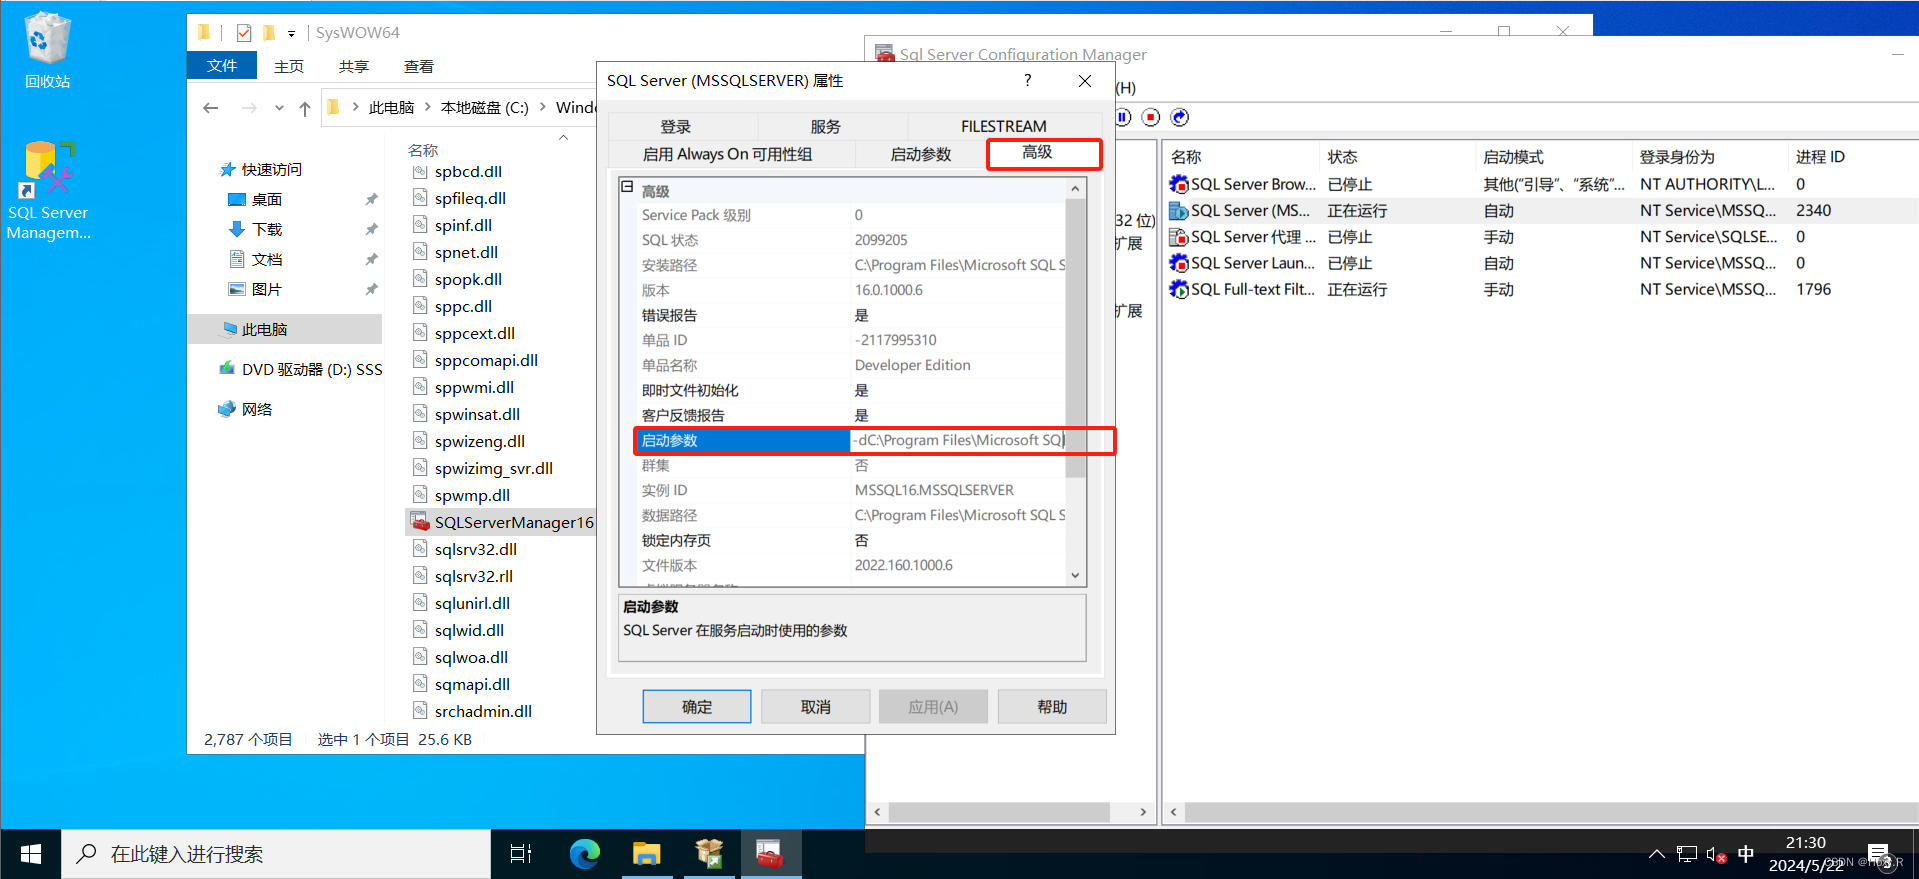Viewport: 1919px width, 879px height.
Task: Select SQL Server (MSSQLSERVER) service icon
Action: tap(1178, 210)
